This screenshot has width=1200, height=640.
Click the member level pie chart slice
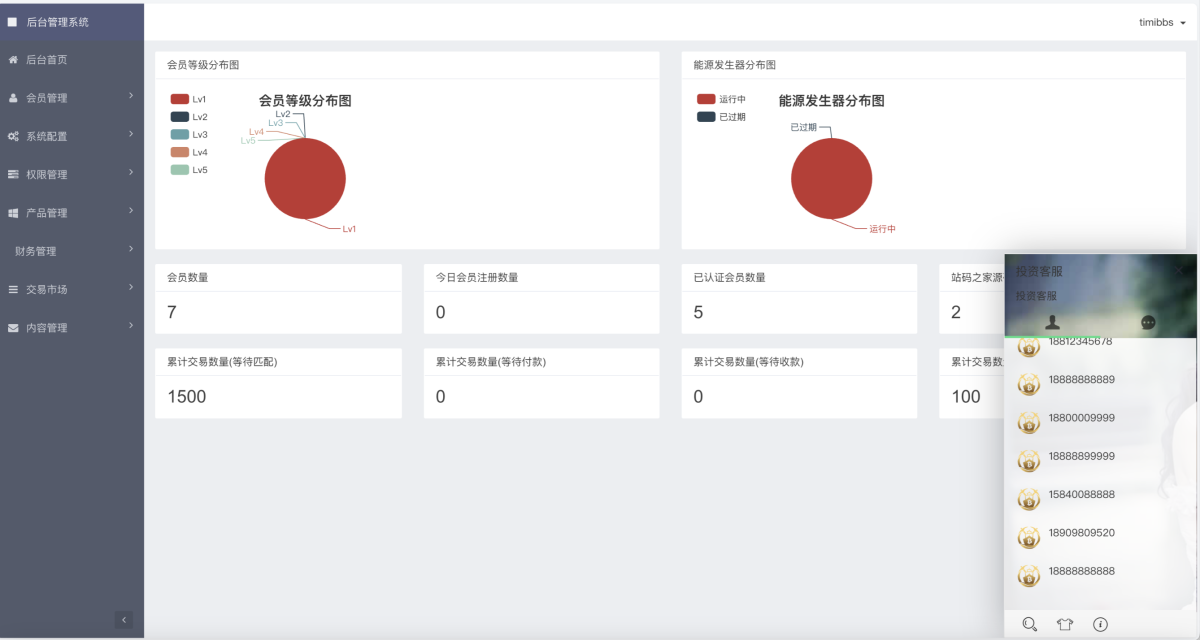pyautogui.click(x=305, y=178)
